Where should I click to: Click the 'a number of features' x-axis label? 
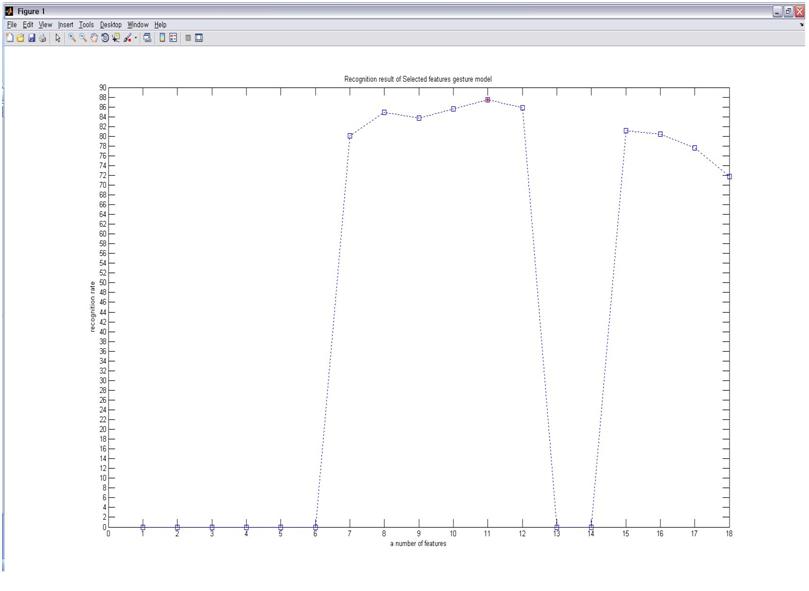pyautogui.click(x=418, y=544)
